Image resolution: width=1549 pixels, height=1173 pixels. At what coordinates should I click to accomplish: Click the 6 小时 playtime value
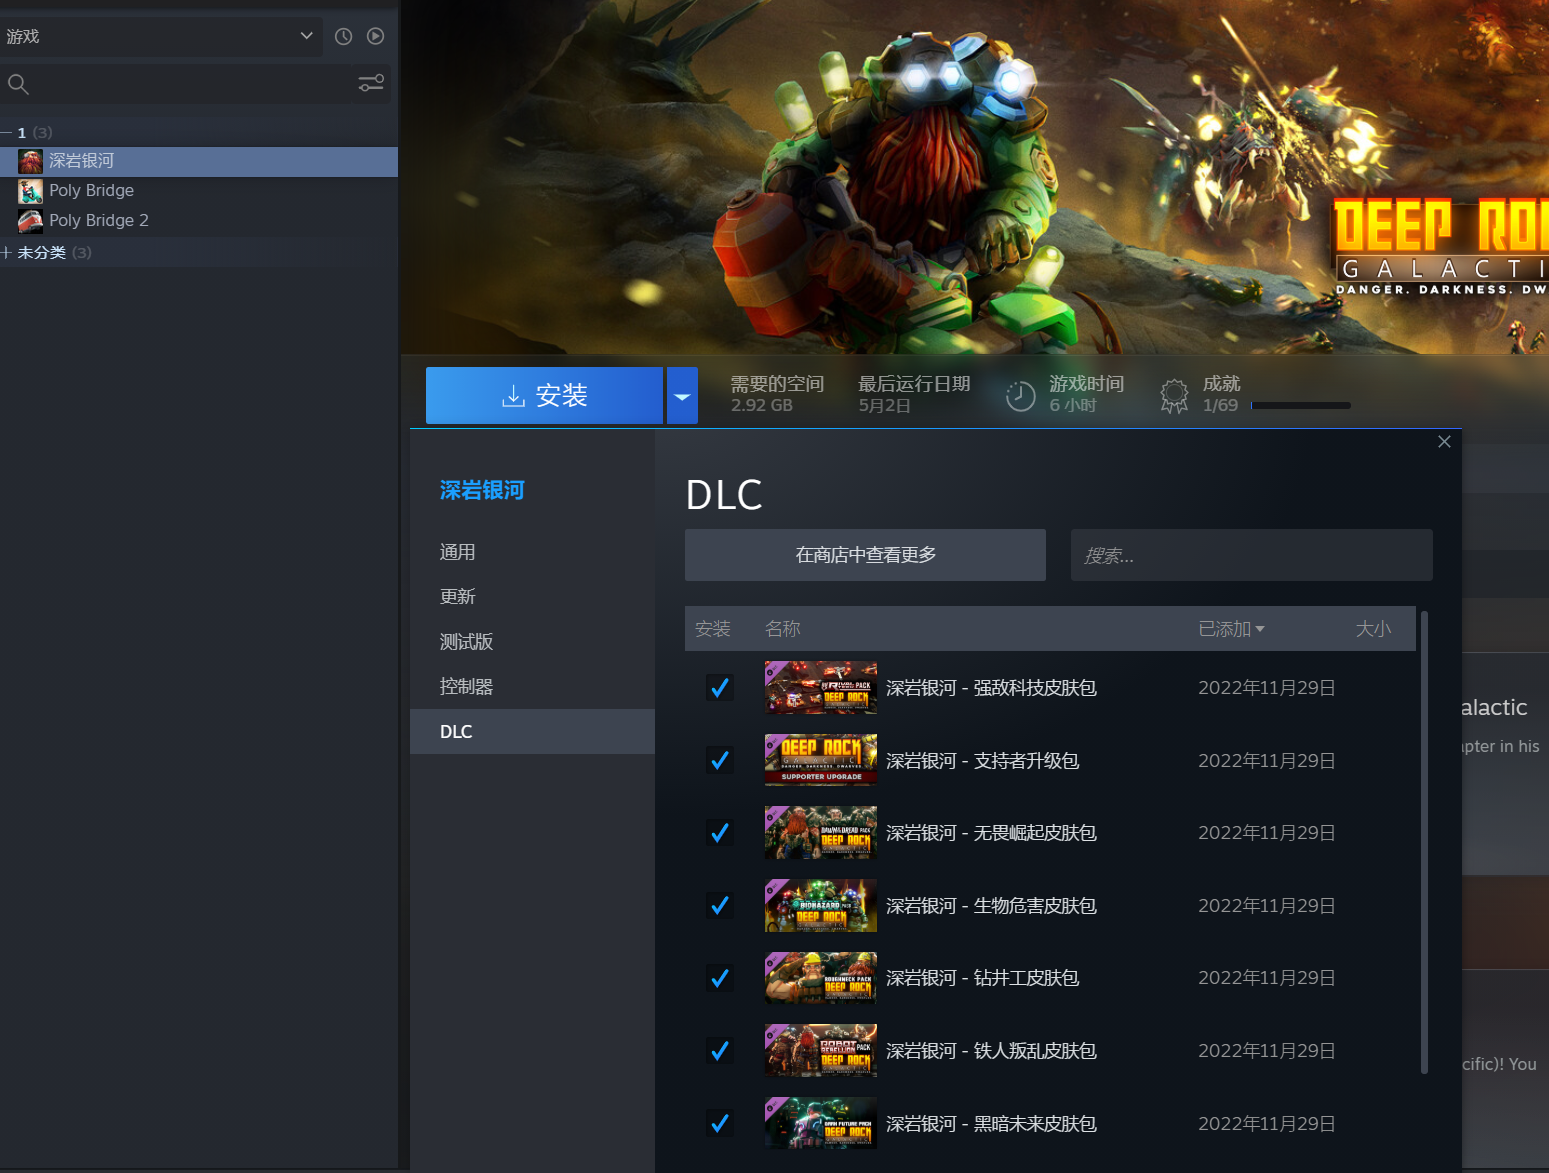1073,406
